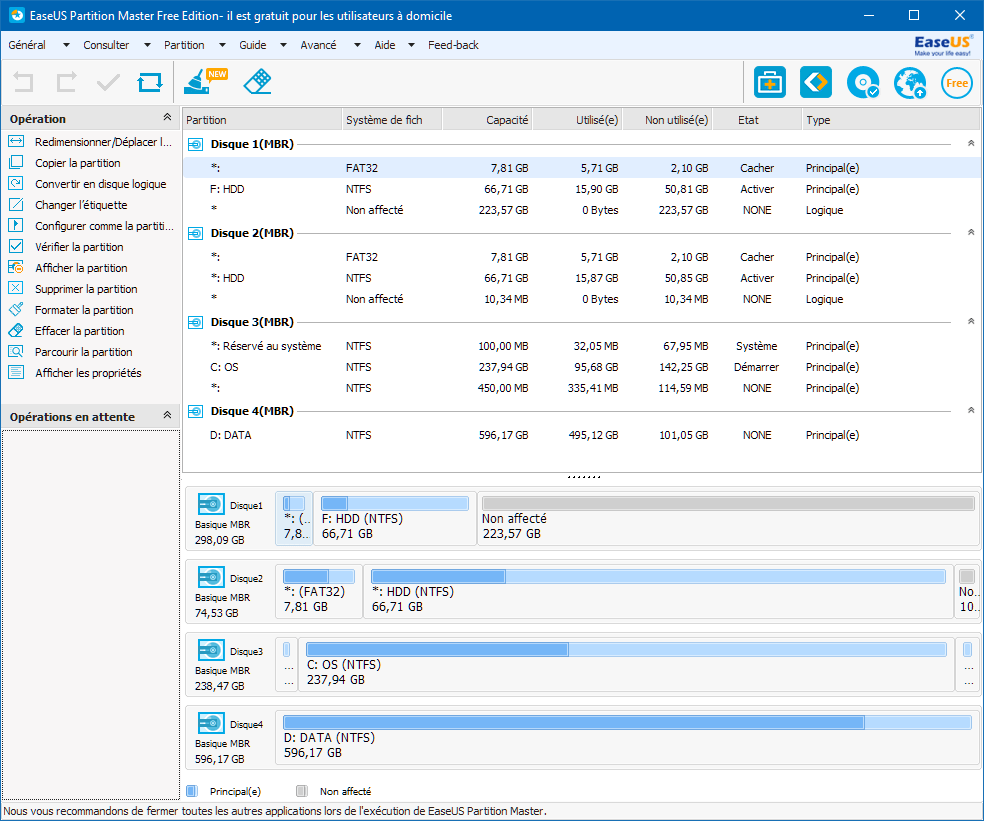Click the Convertir en disque logique icon
Screen dimensions: 984x821
pos(16,183)
